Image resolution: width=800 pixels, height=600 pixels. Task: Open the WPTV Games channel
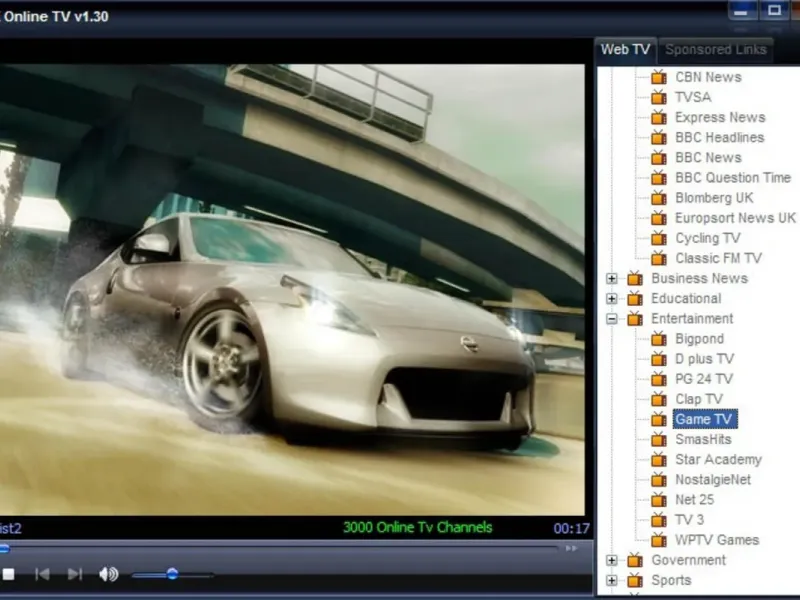[717, 540]
